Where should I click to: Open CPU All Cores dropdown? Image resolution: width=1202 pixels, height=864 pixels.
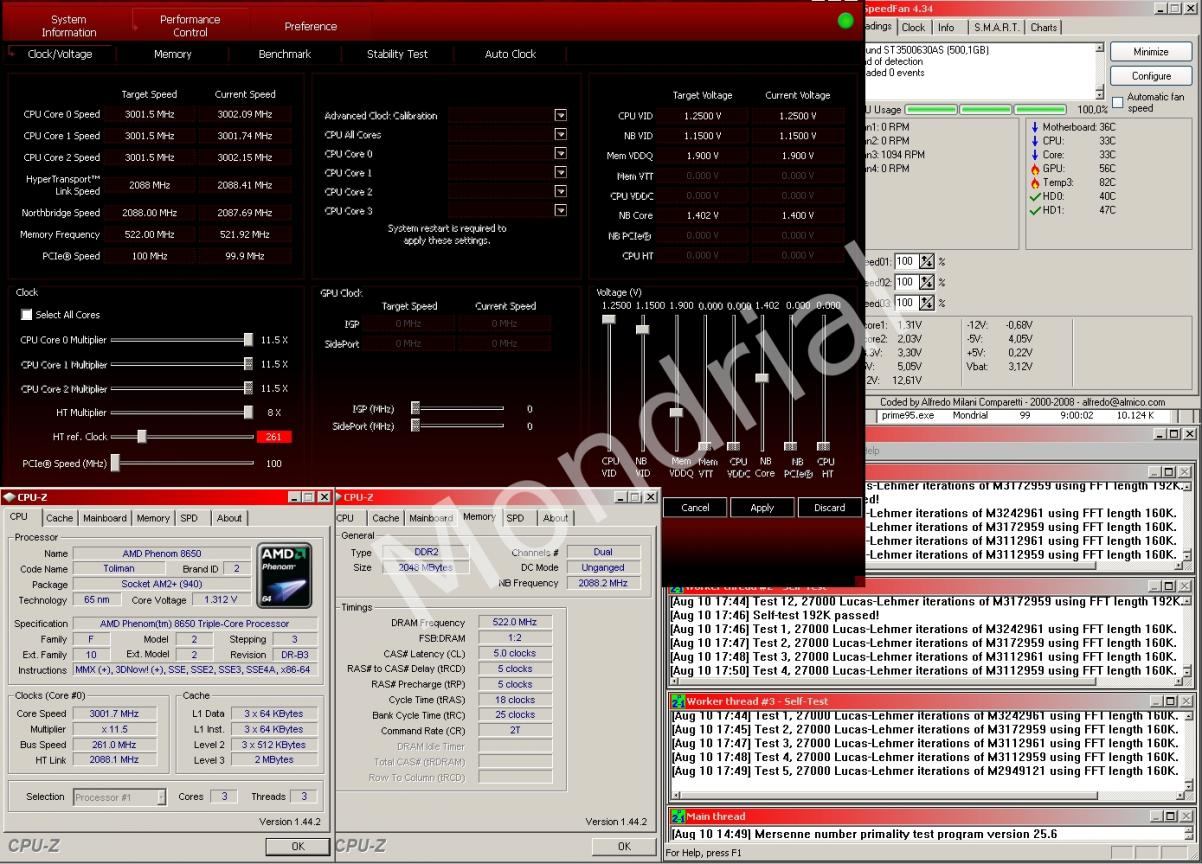pyautogui.click(x=560, y=135)
